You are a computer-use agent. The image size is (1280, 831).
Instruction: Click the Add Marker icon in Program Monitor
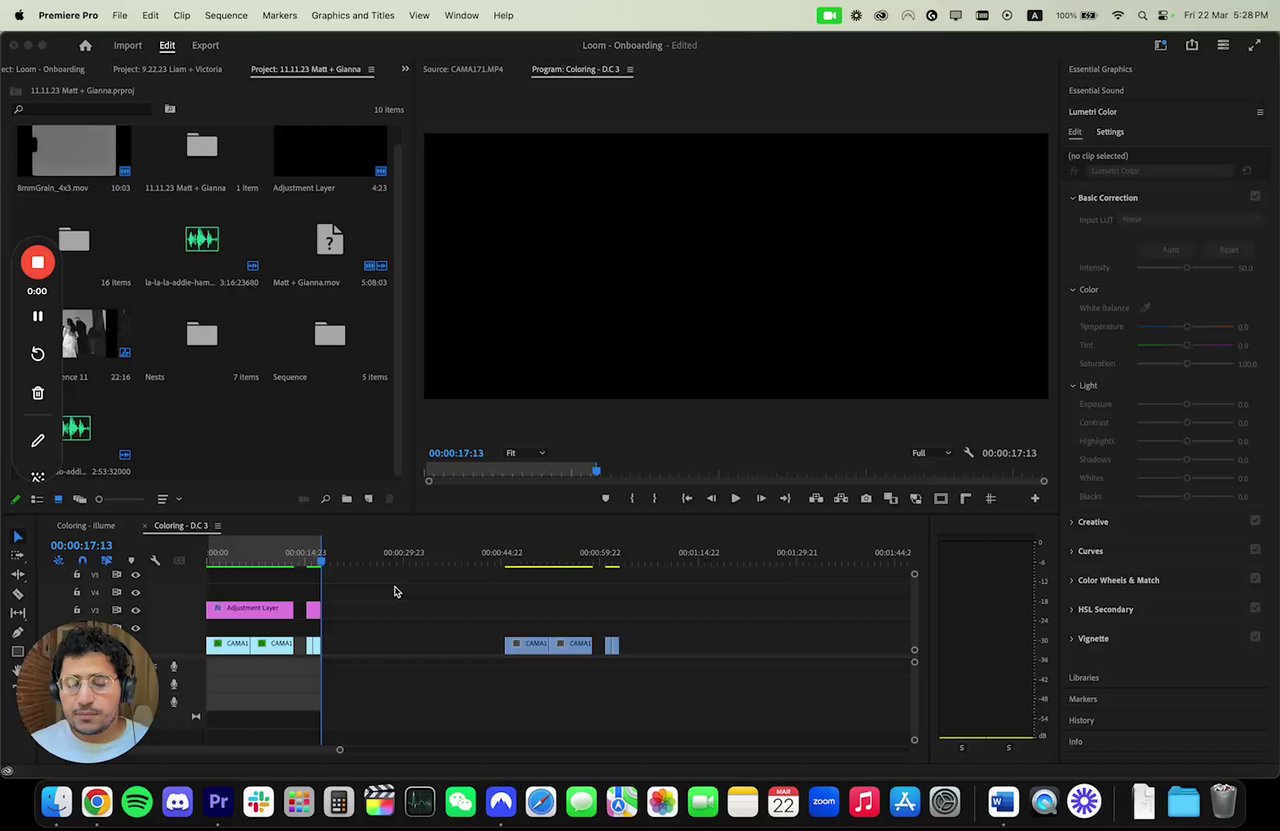tap(605, 498)
